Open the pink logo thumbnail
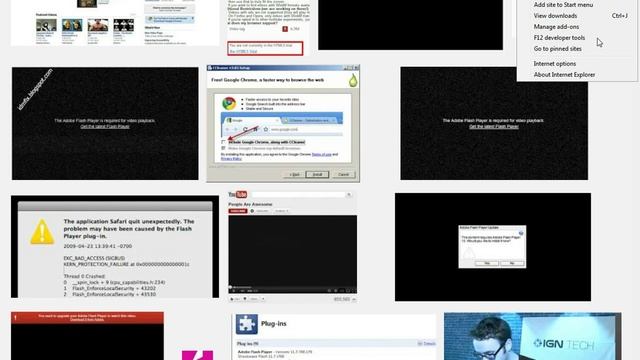Screen dimensions: 640x360 point(198,355)
